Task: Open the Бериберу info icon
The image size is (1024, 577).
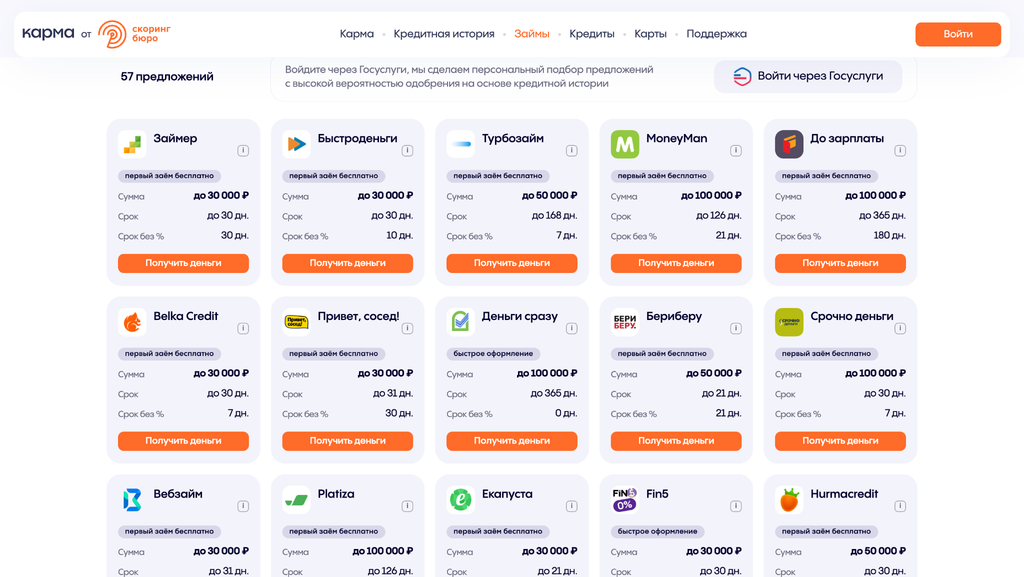Action: click(x=736, y=328)
